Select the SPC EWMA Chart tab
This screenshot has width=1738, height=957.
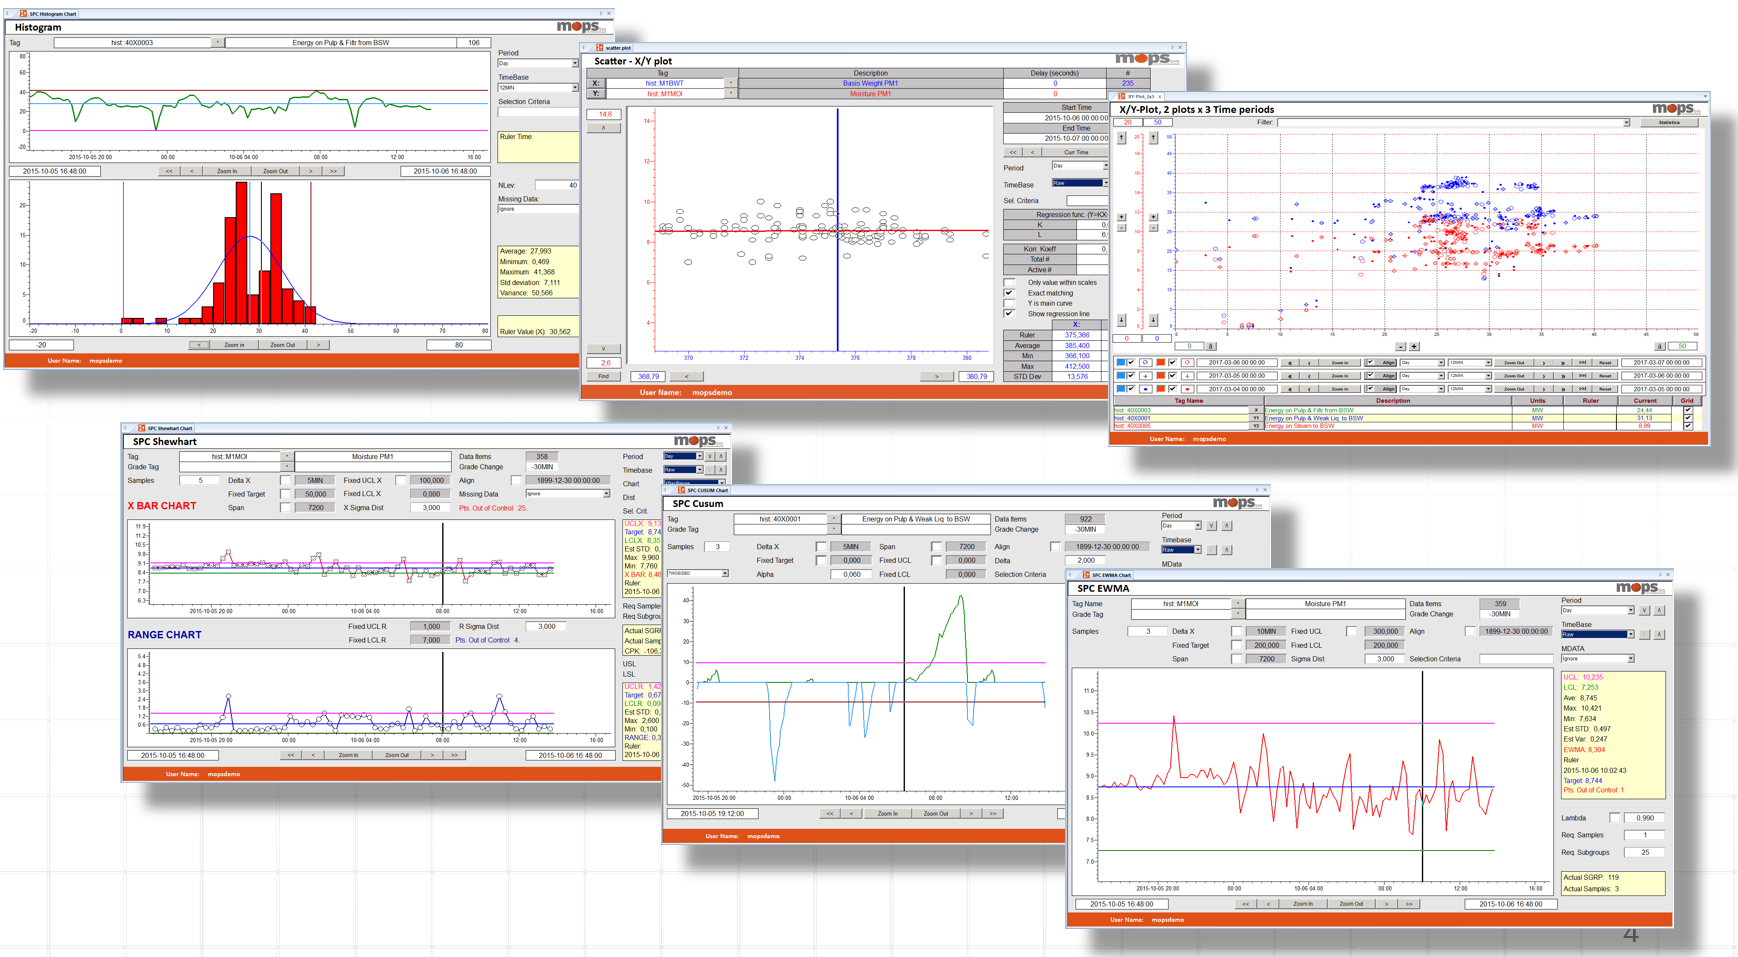(1110, 575)
